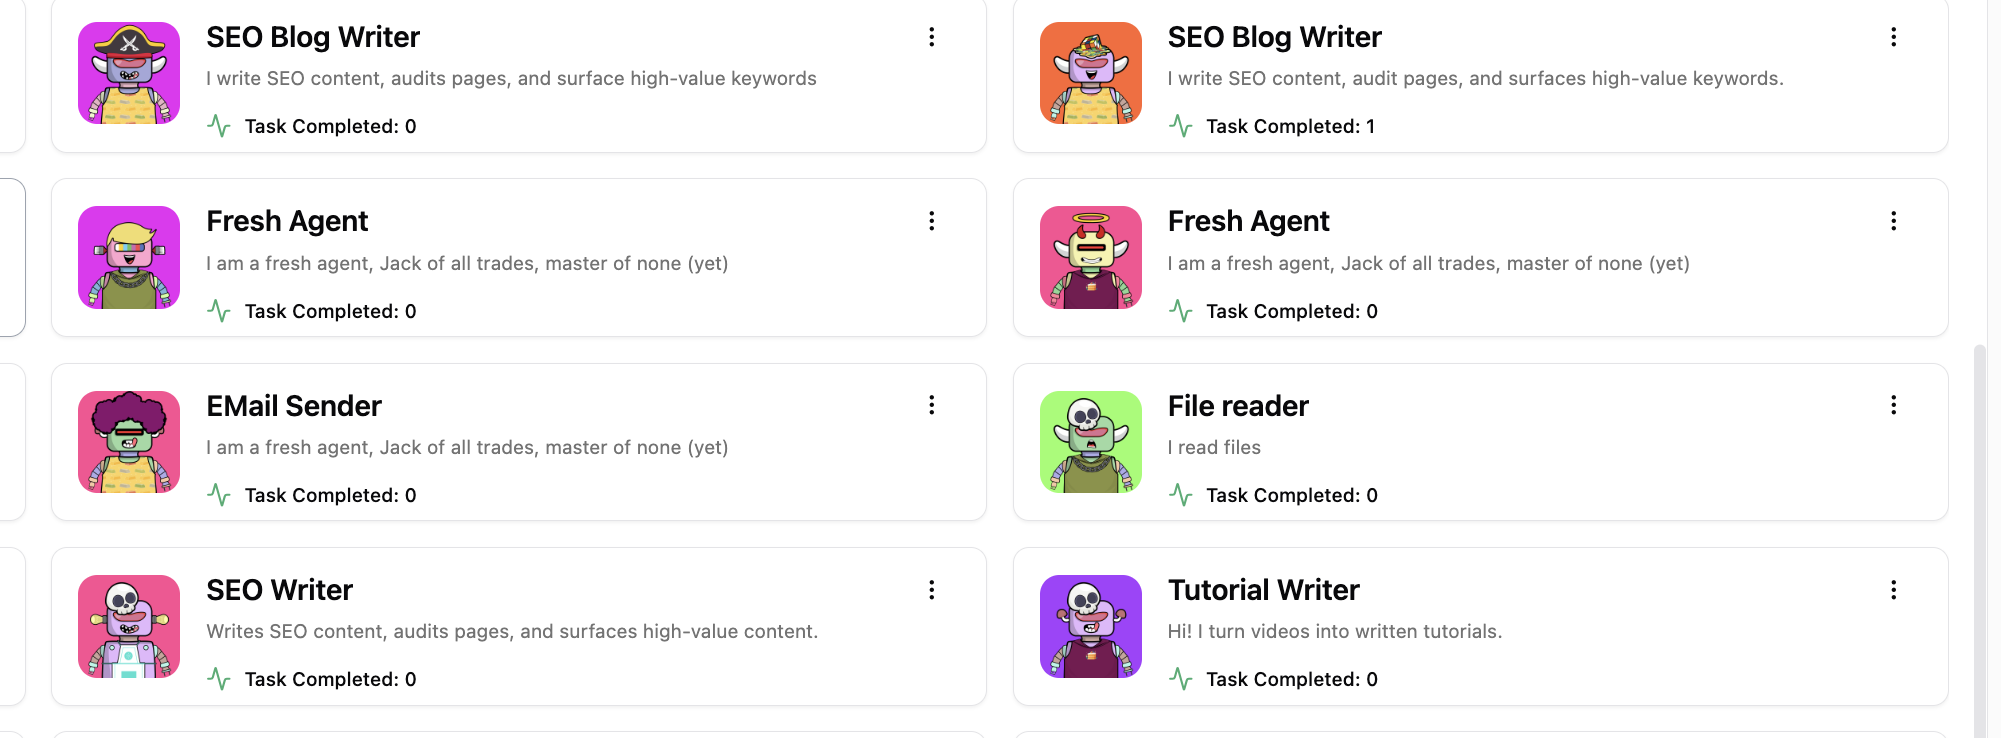The width and height of the screenshot is (2001, 738).
Task: Open the SEO Writer card's three-dot menu
Action: pos(931,590)
